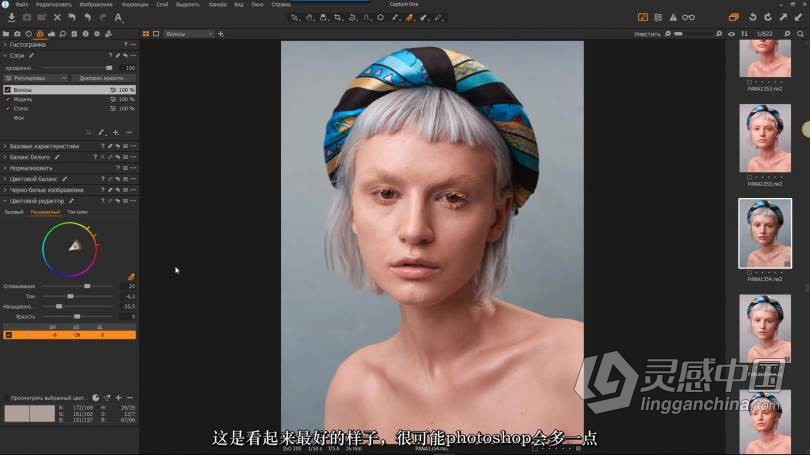Select the Keystone tool
Viewport: 810px width, 455px height.
[366, 18]
